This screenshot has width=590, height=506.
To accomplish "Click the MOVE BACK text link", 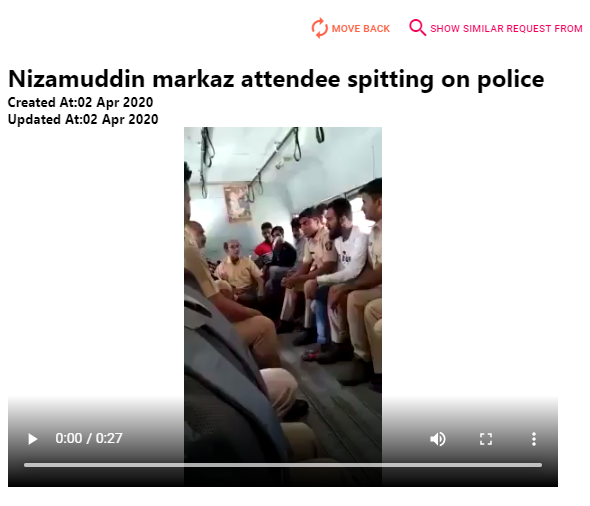I will (360, 29).
